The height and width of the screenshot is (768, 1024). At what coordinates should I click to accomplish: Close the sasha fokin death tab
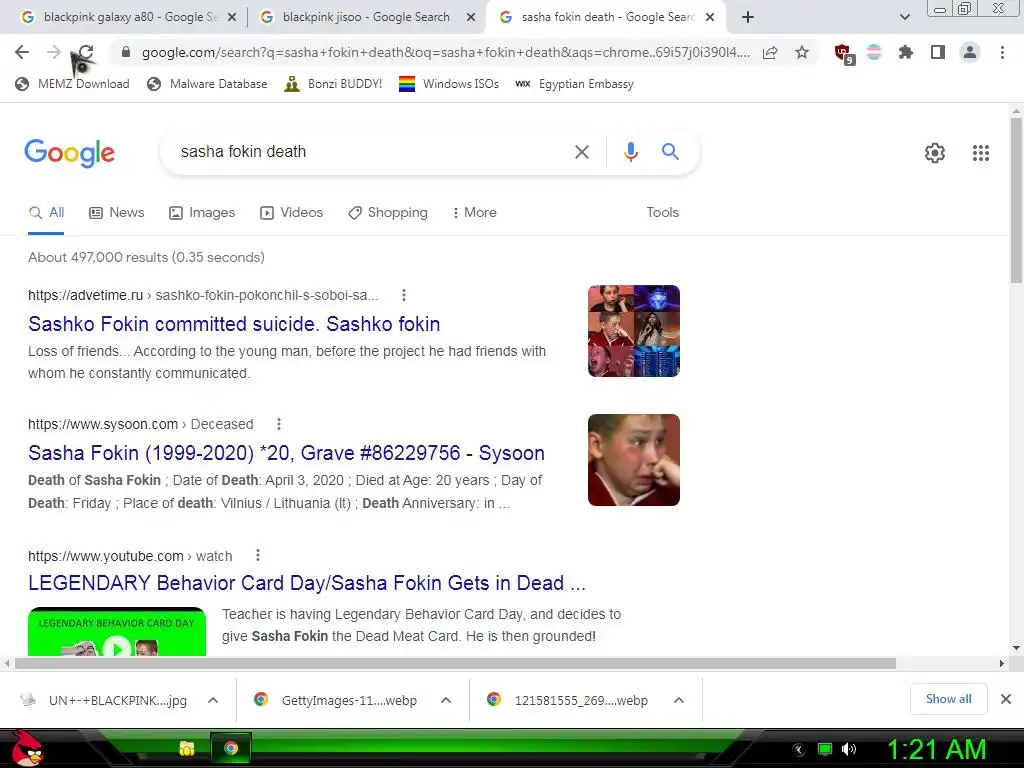711,18
